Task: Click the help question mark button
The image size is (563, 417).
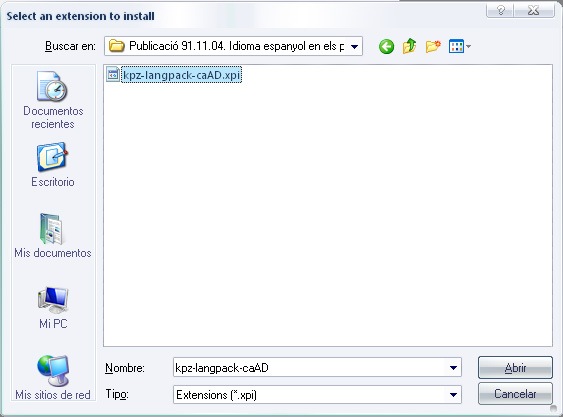Action: (x=500, y=10)
